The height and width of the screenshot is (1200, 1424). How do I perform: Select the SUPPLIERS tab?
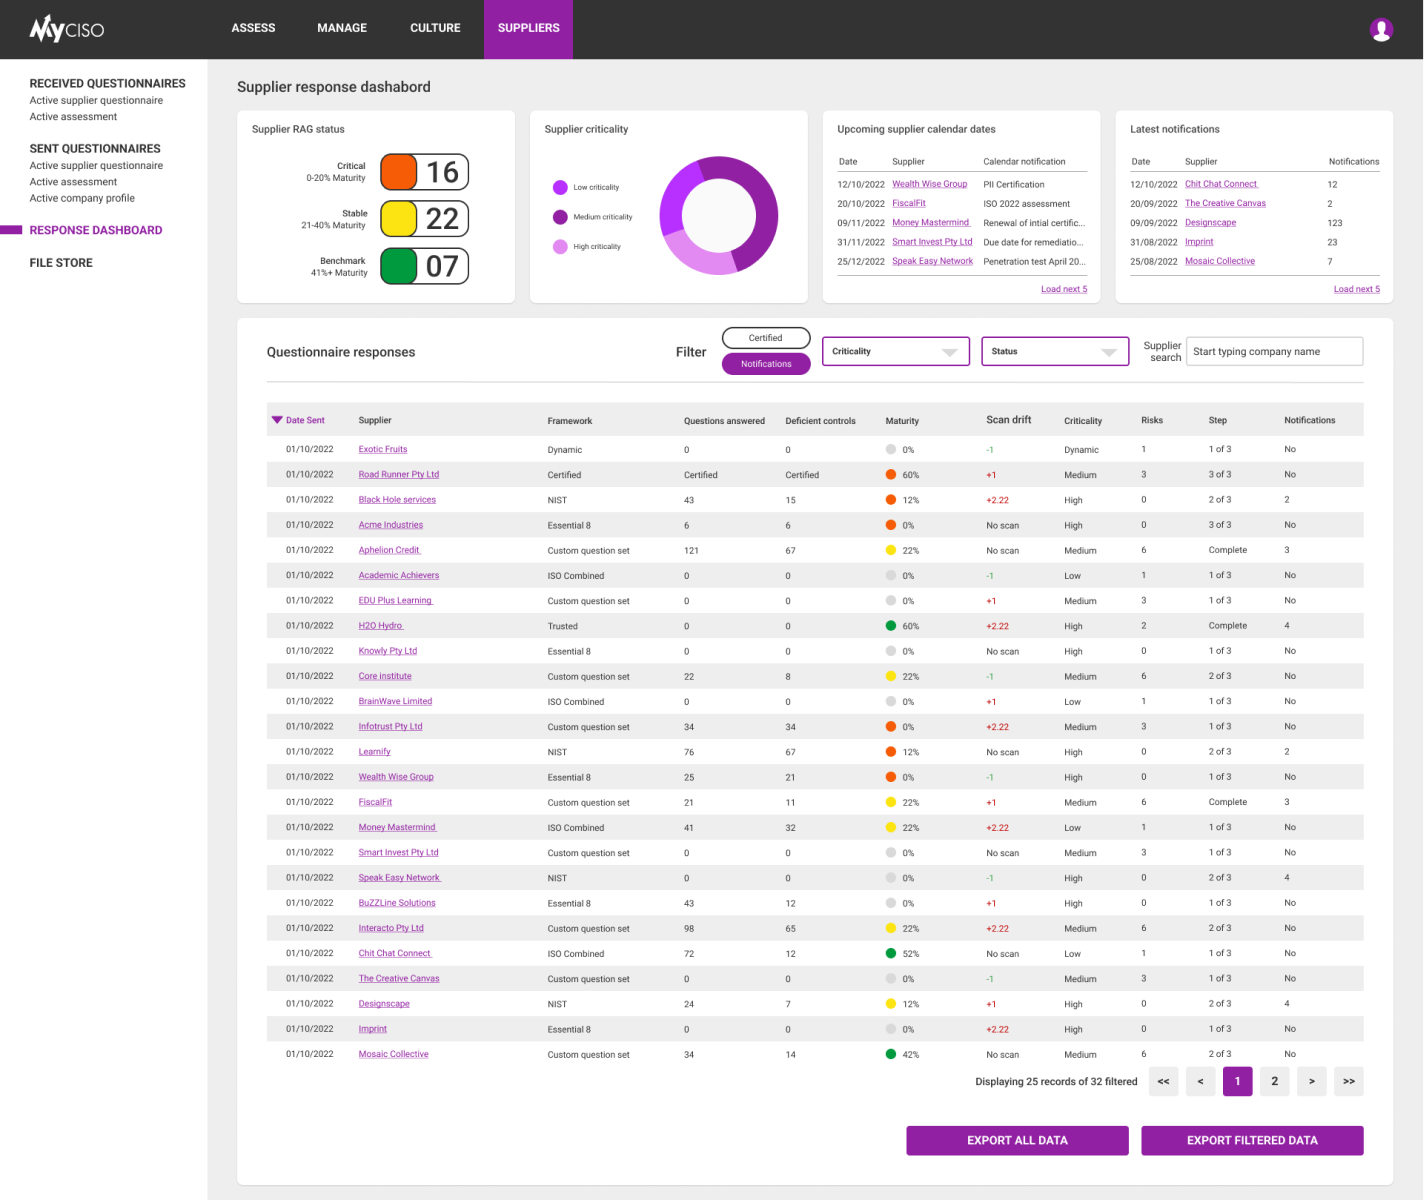(x=529, y=29)
